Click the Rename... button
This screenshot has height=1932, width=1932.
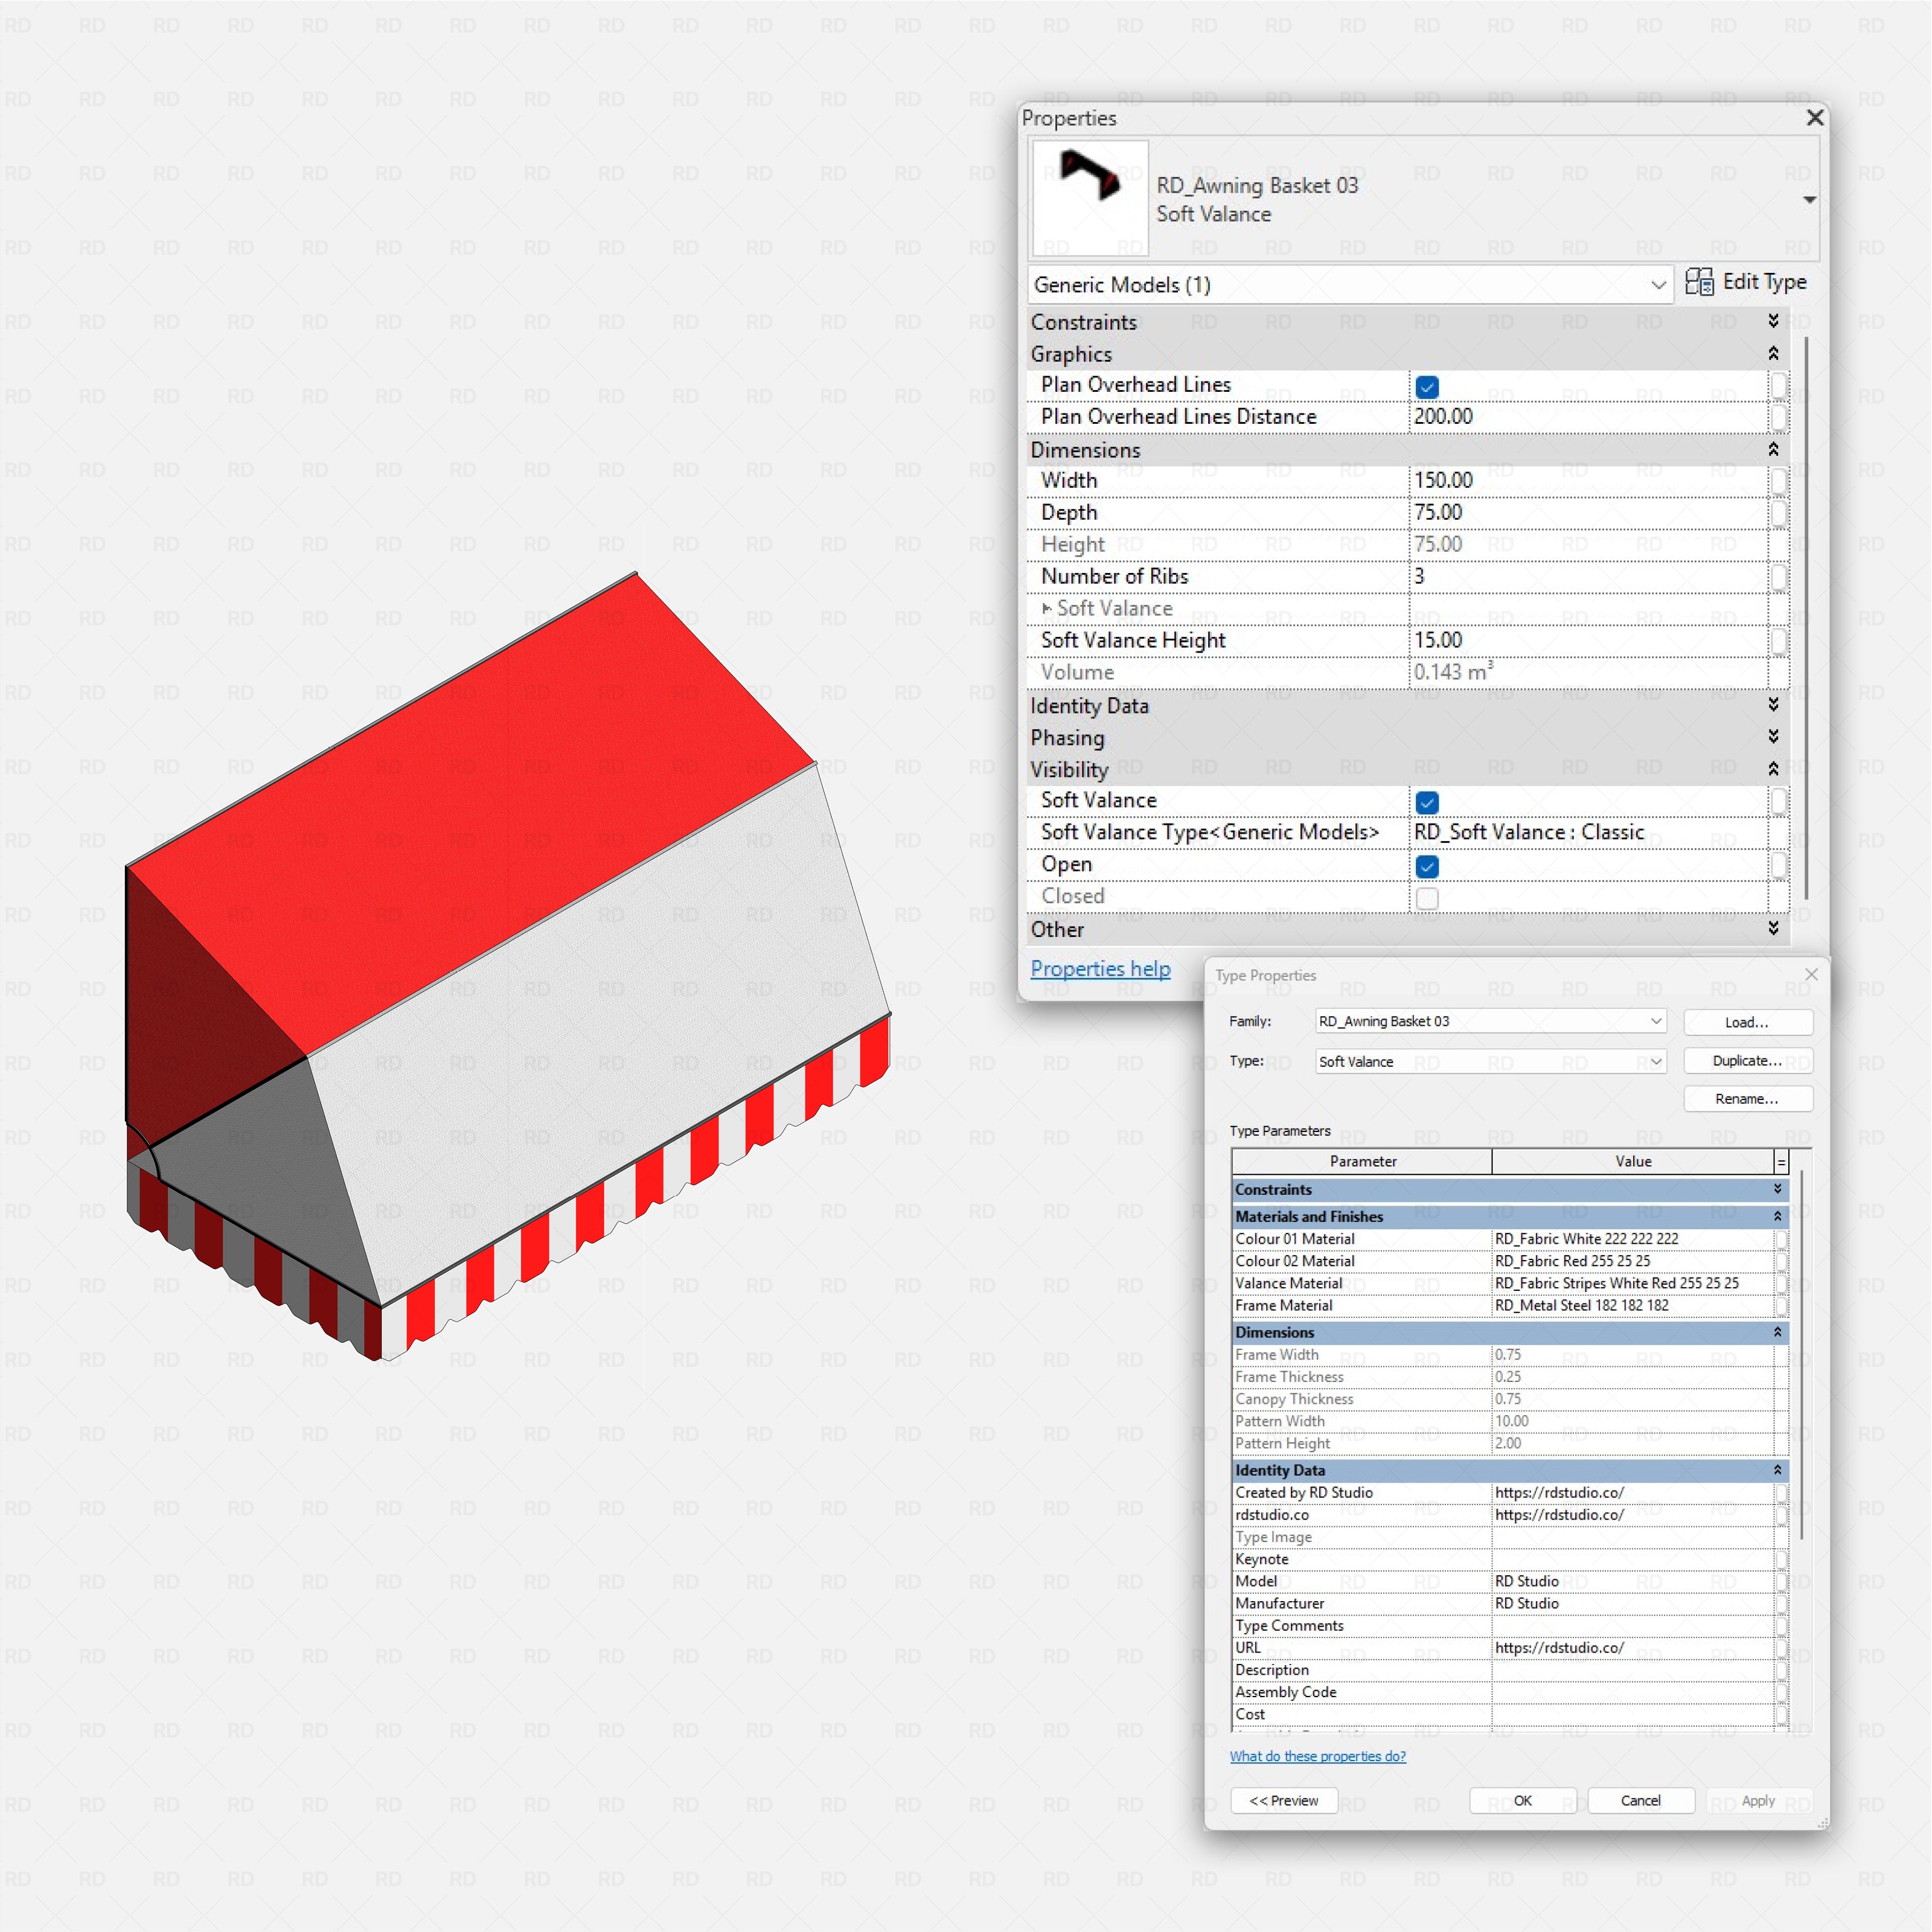click(1747, 1098)
